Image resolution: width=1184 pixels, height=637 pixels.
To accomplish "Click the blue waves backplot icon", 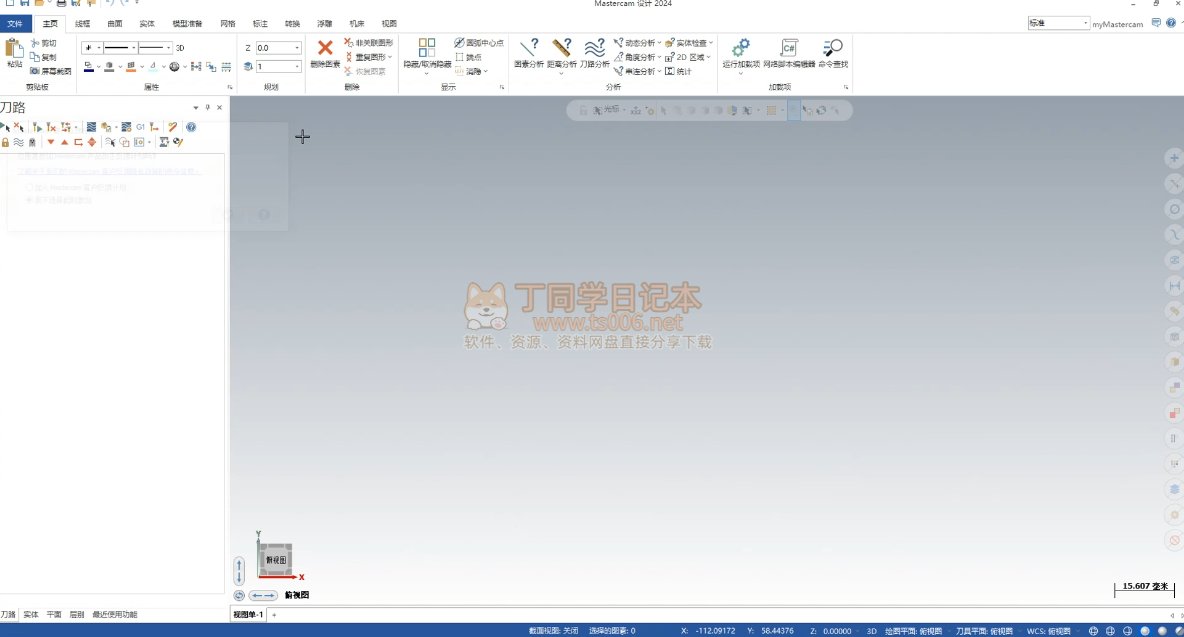I will [91, 127].
